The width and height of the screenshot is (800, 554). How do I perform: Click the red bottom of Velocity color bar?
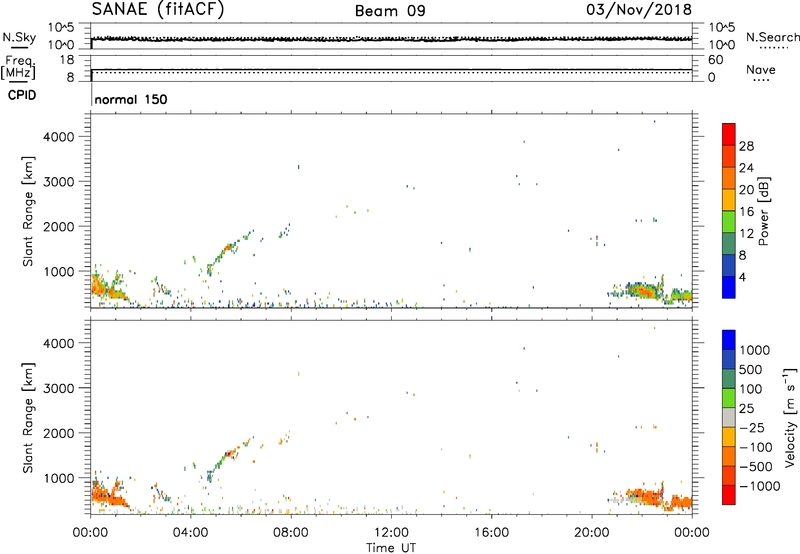point(729,495)
